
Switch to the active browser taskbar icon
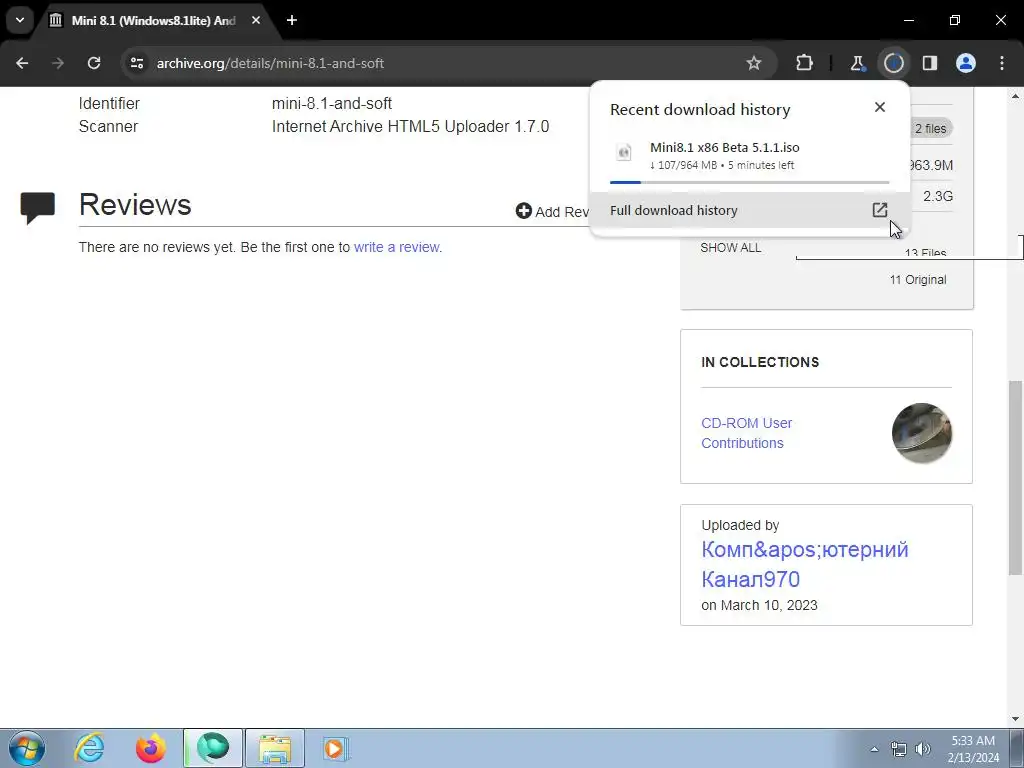pos(213,748)
